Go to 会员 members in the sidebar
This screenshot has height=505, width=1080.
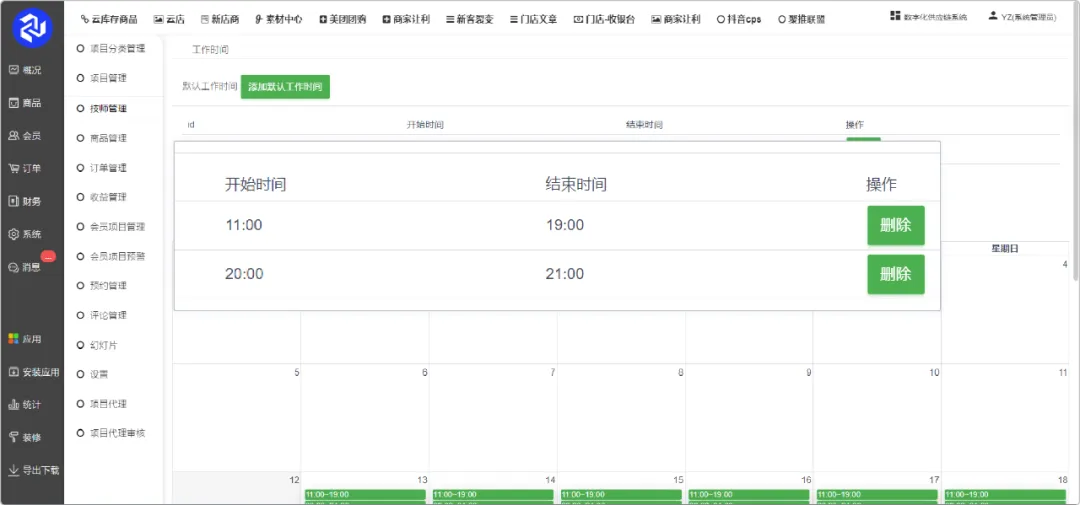click(x=26, y=136)
